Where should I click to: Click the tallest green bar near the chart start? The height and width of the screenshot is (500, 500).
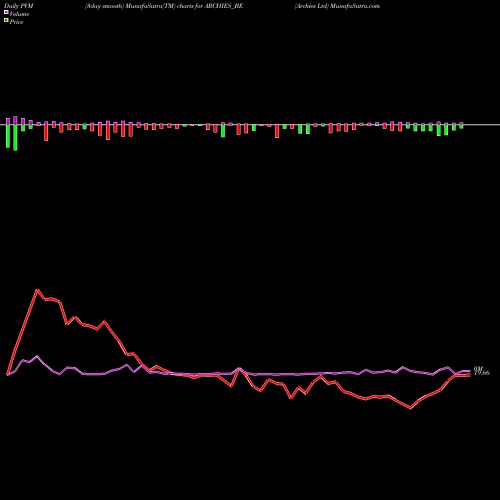15,137
